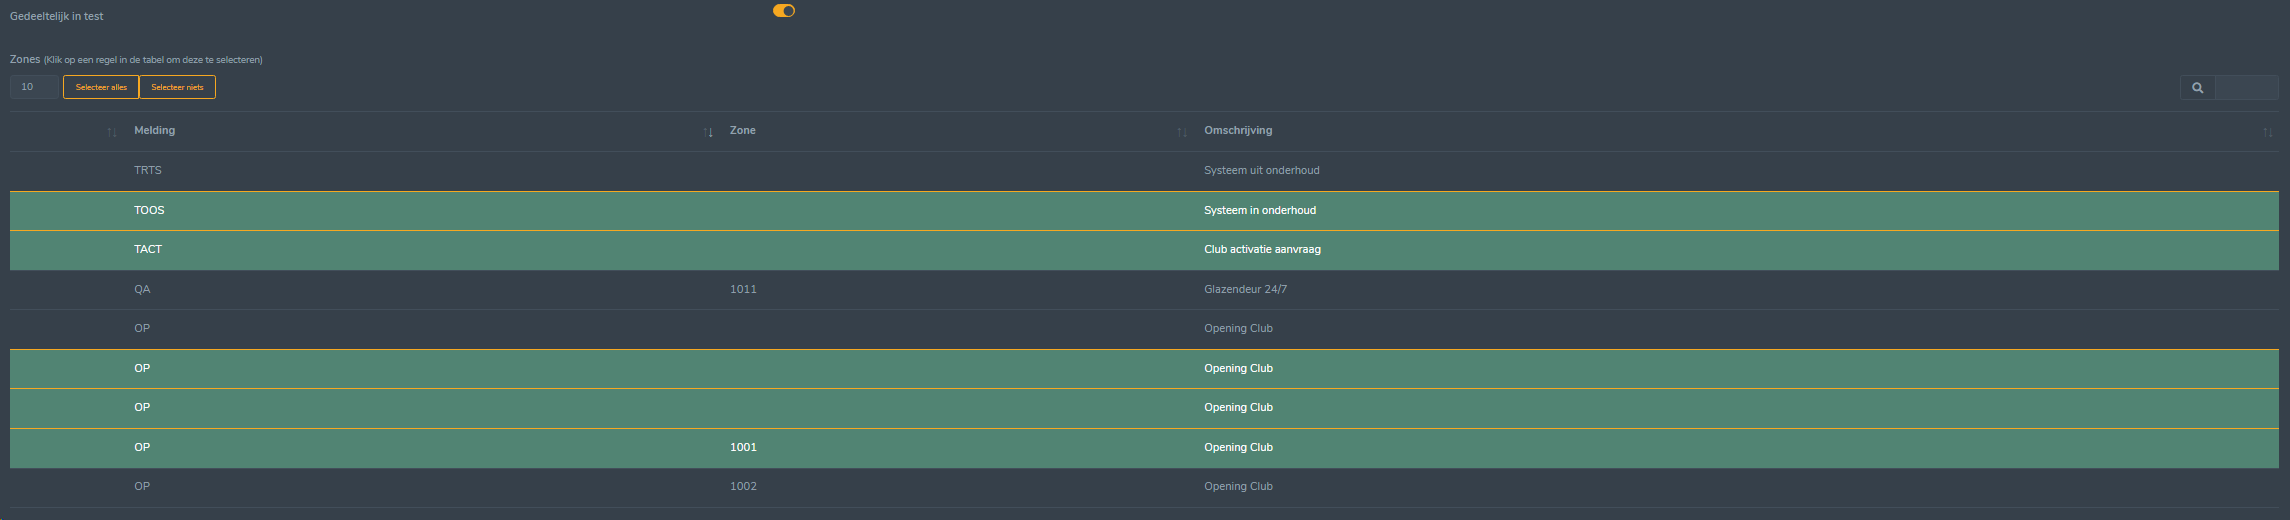This screenshot has width=2290, height=520.
Task: Click the search magnifier icon
Action: tap(2197, 88)
